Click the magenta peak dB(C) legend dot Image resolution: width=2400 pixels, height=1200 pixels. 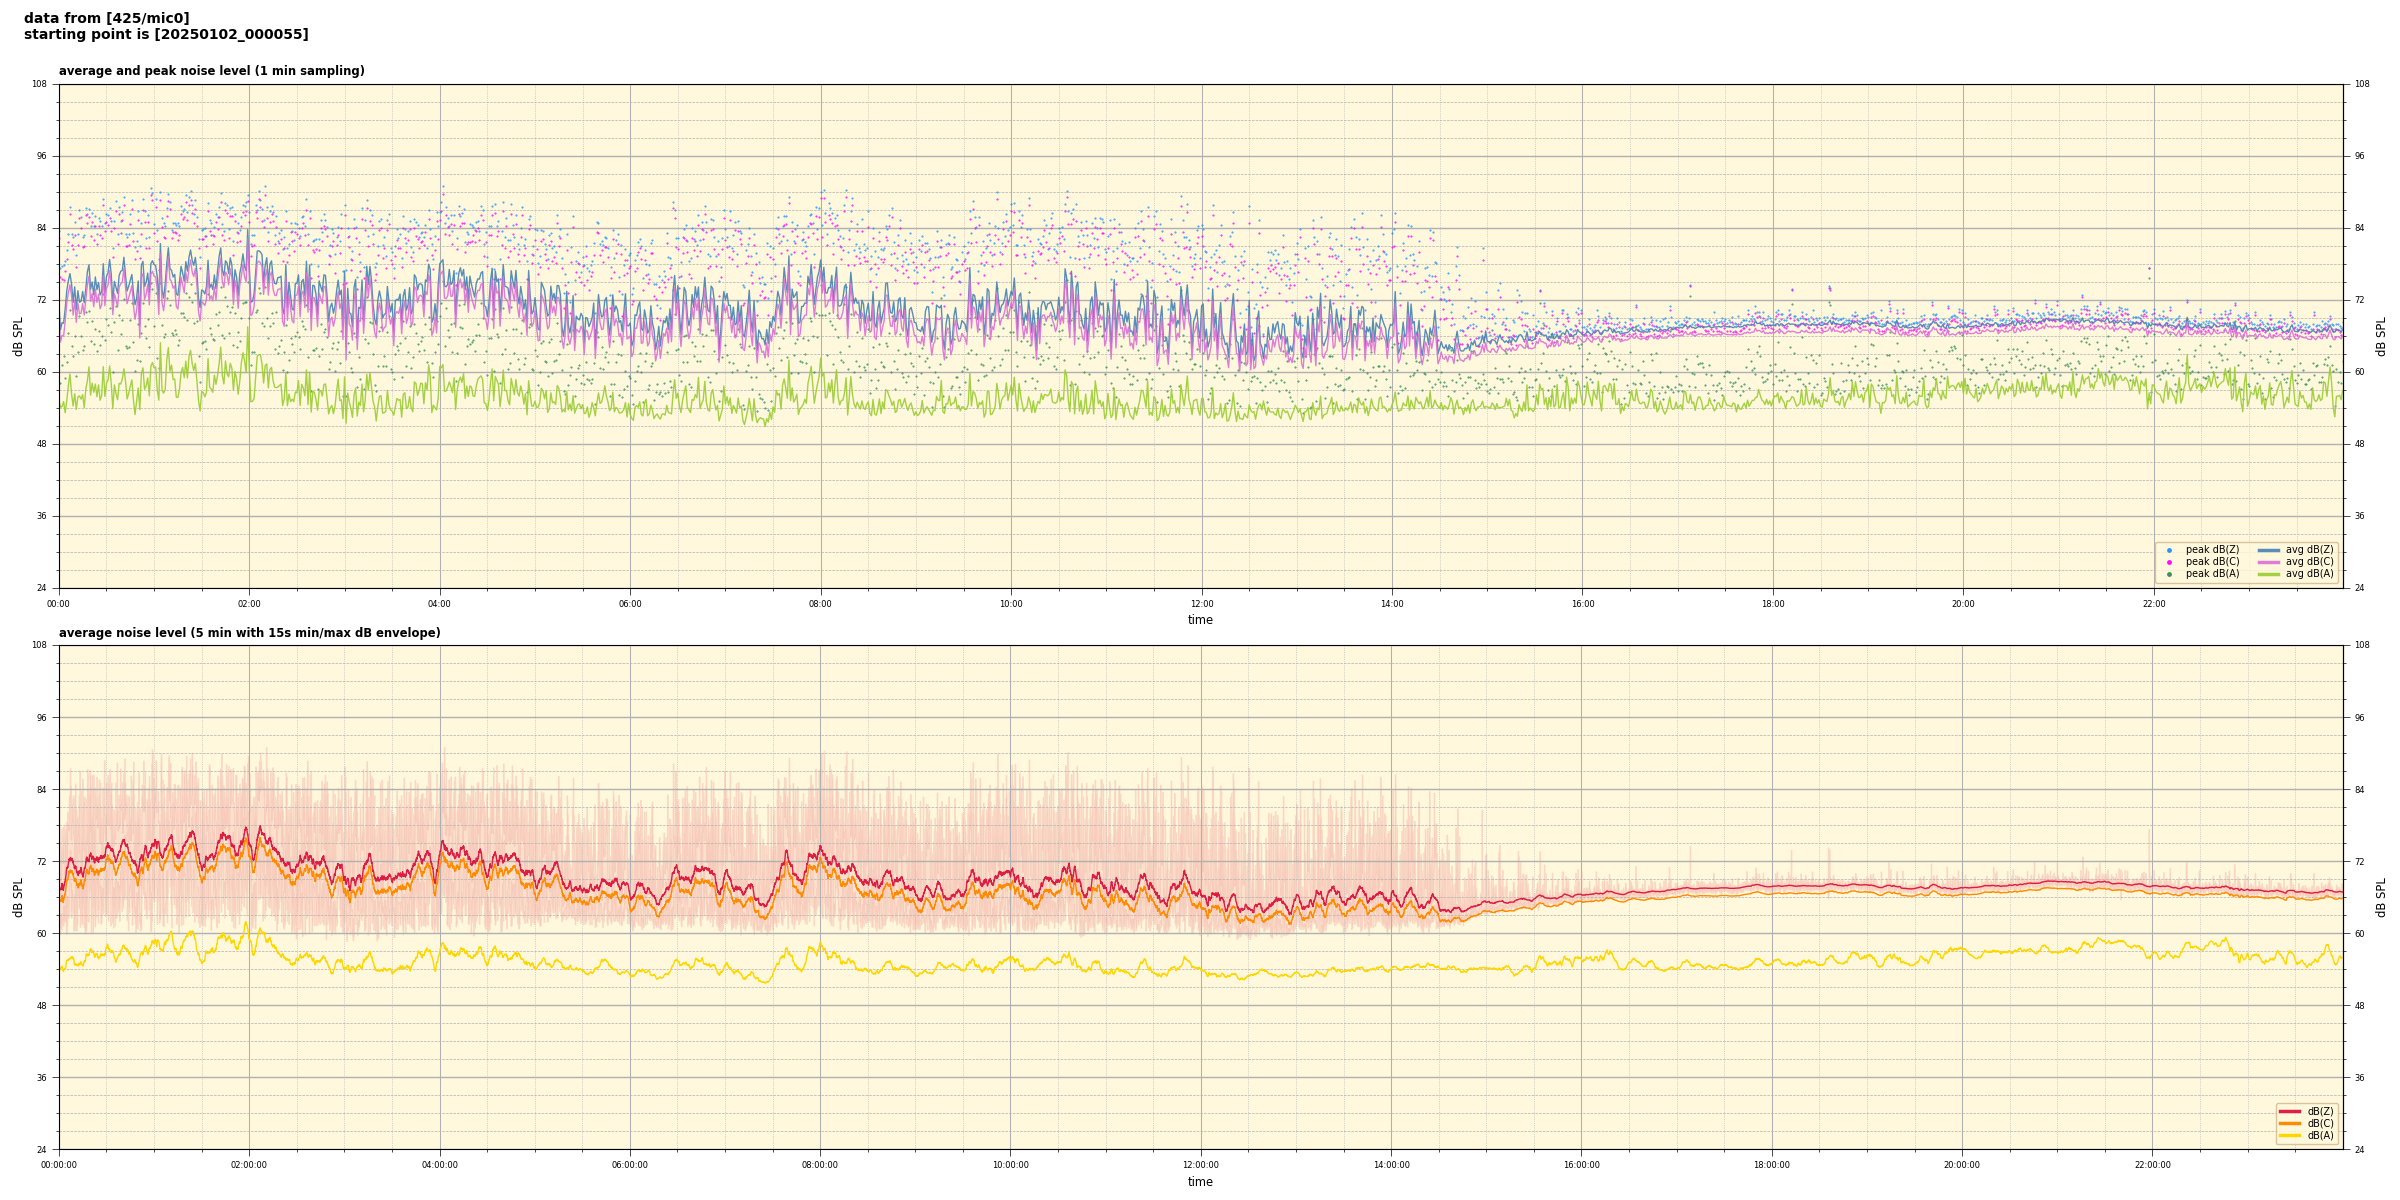2169,562
